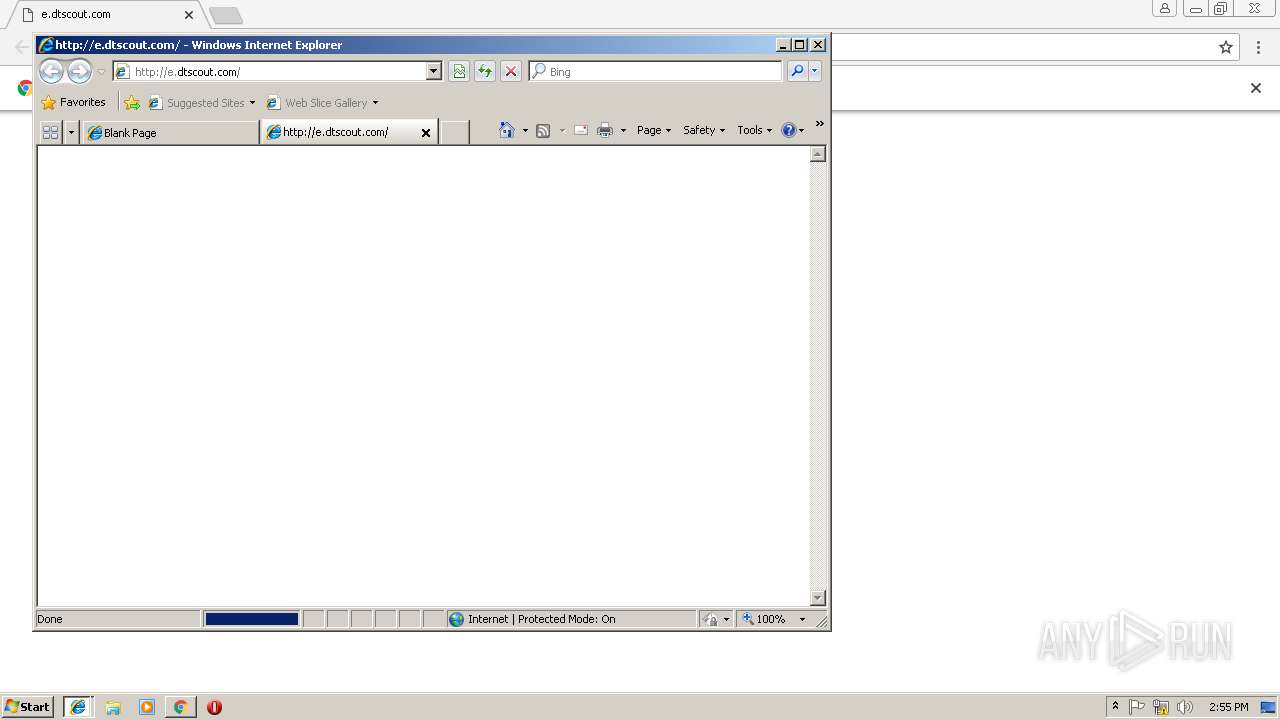Open the Page menu
The width and height of the screenshot is (1280, 720).
[x=654, y=130]
